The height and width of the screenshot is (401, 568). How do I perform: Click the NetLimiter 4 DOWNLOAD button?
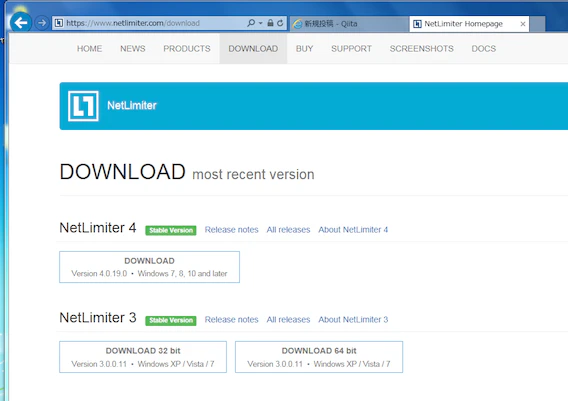pyautogui.click(x=149, y=267)
